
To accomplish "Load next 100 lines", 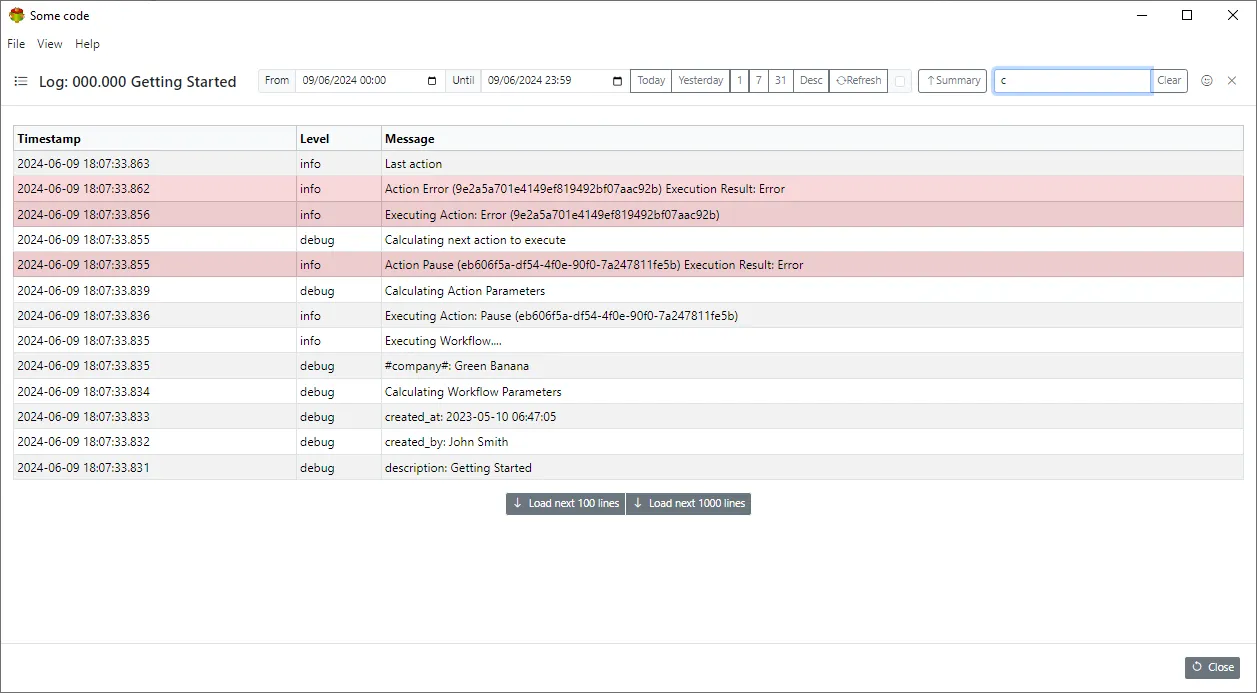I will point(564,503).
